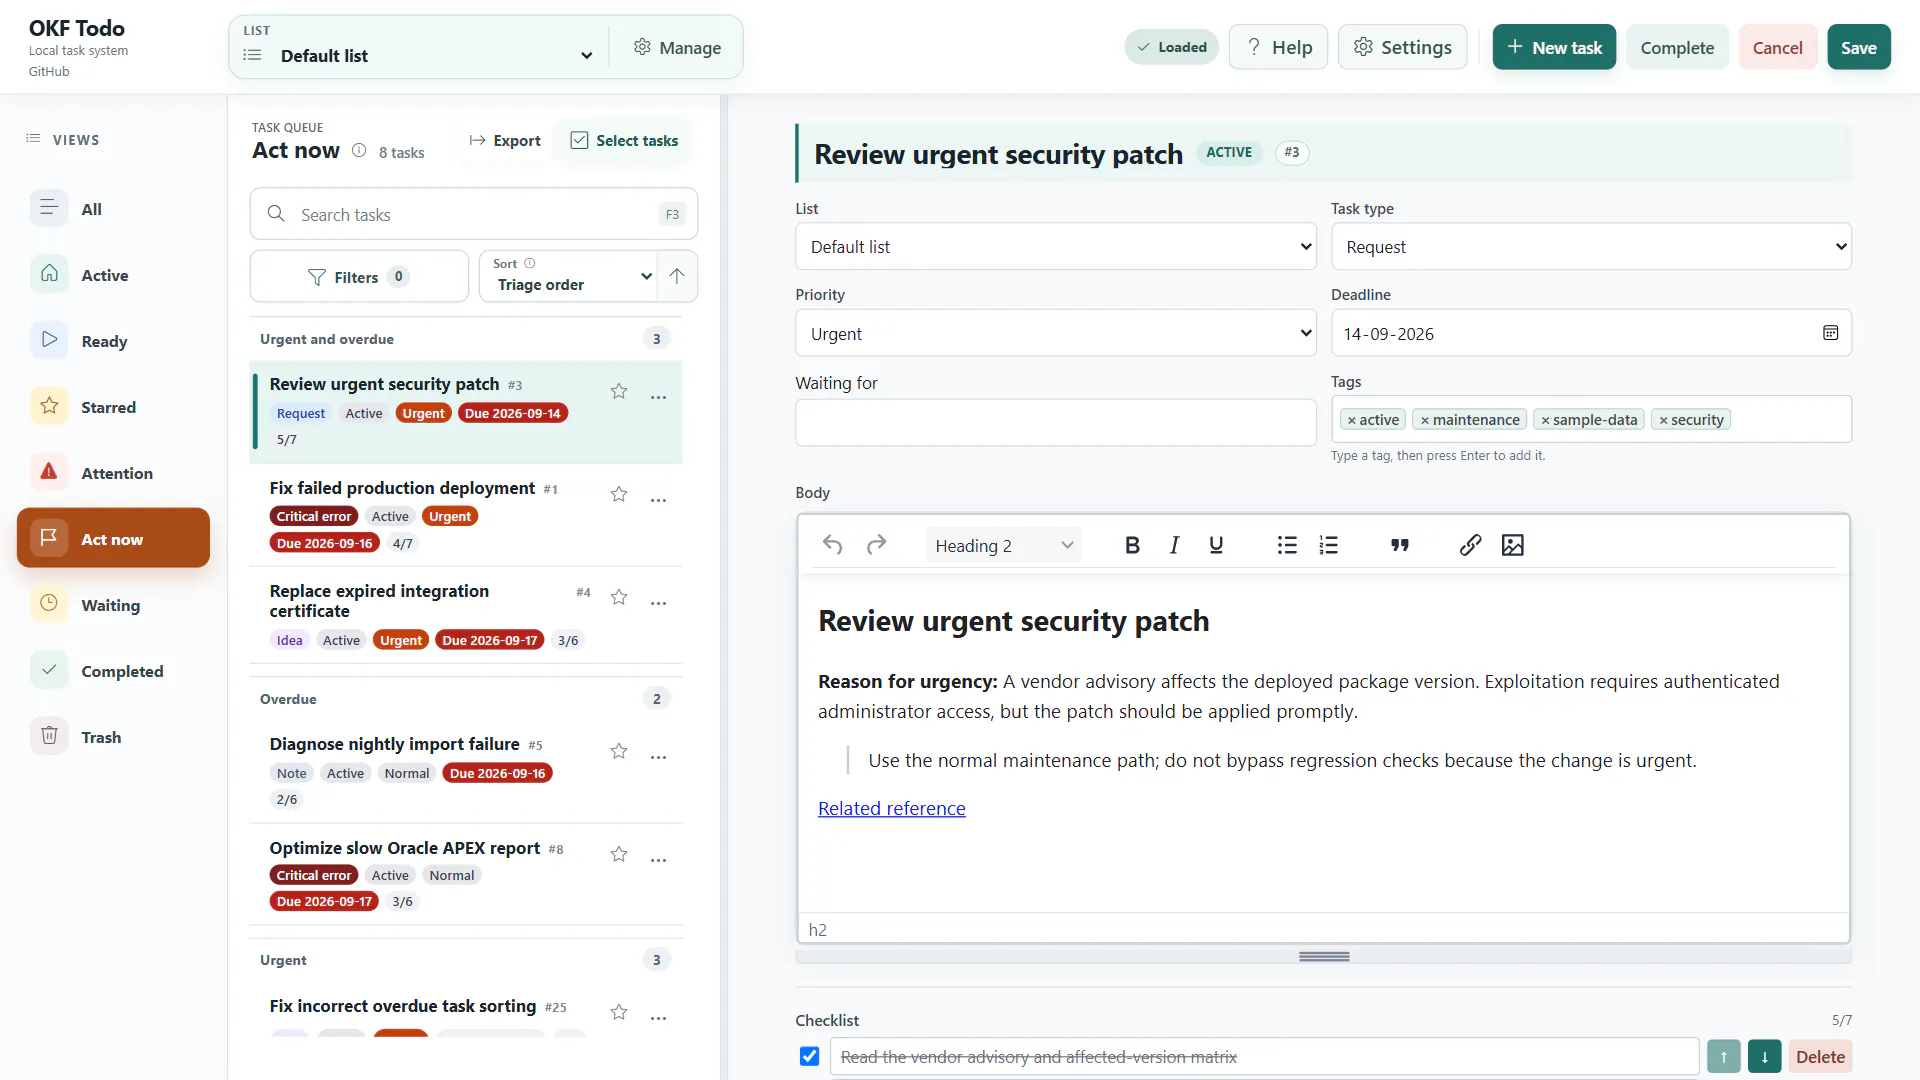Viewport: 1920px width, 1080px height.
Task: Enable Select tasks mode
Action: (x=624, y=141)
